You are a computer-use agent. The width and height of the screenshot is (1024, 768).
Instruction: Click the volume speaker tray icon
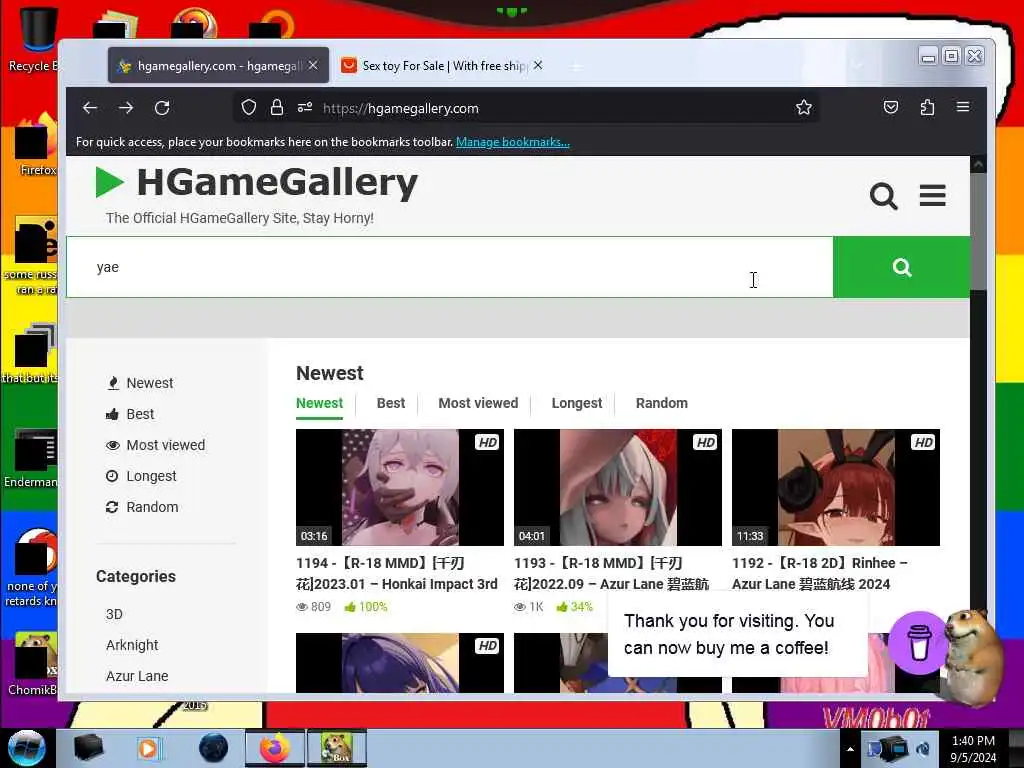pyautogui.click(x=923, y=748)
